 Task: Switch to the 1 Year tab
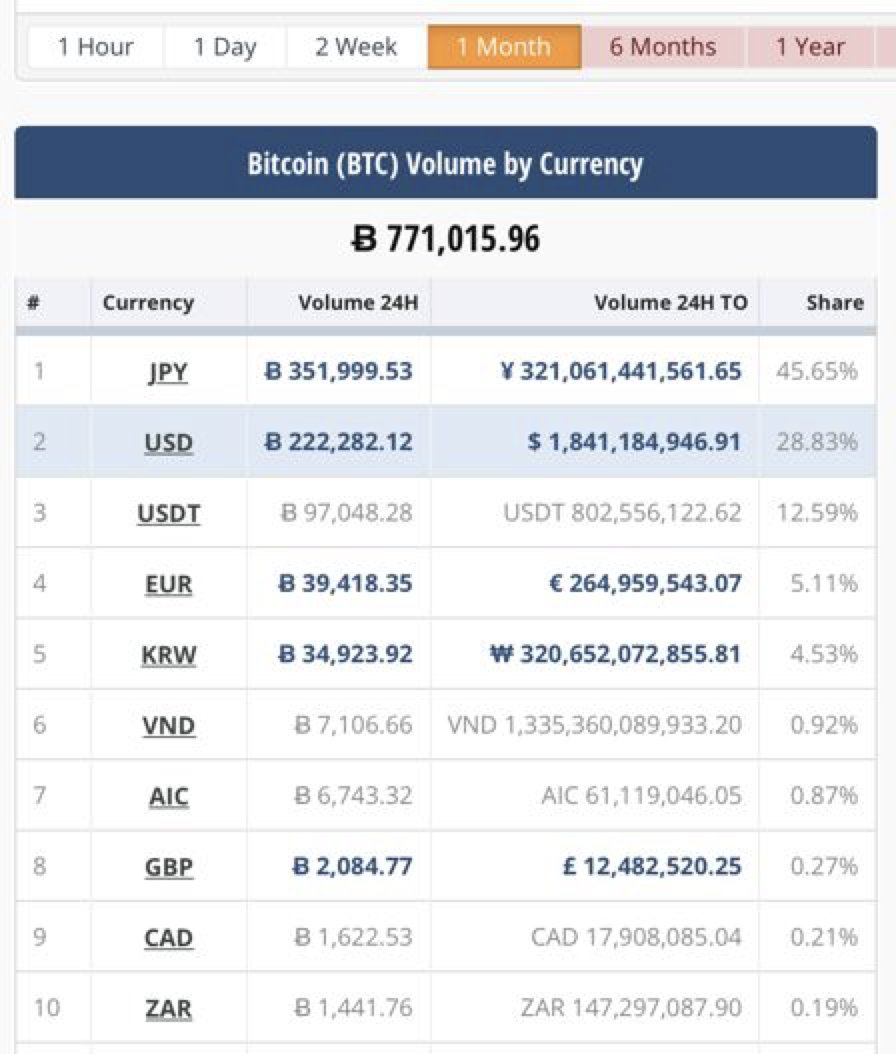point(810,47)
